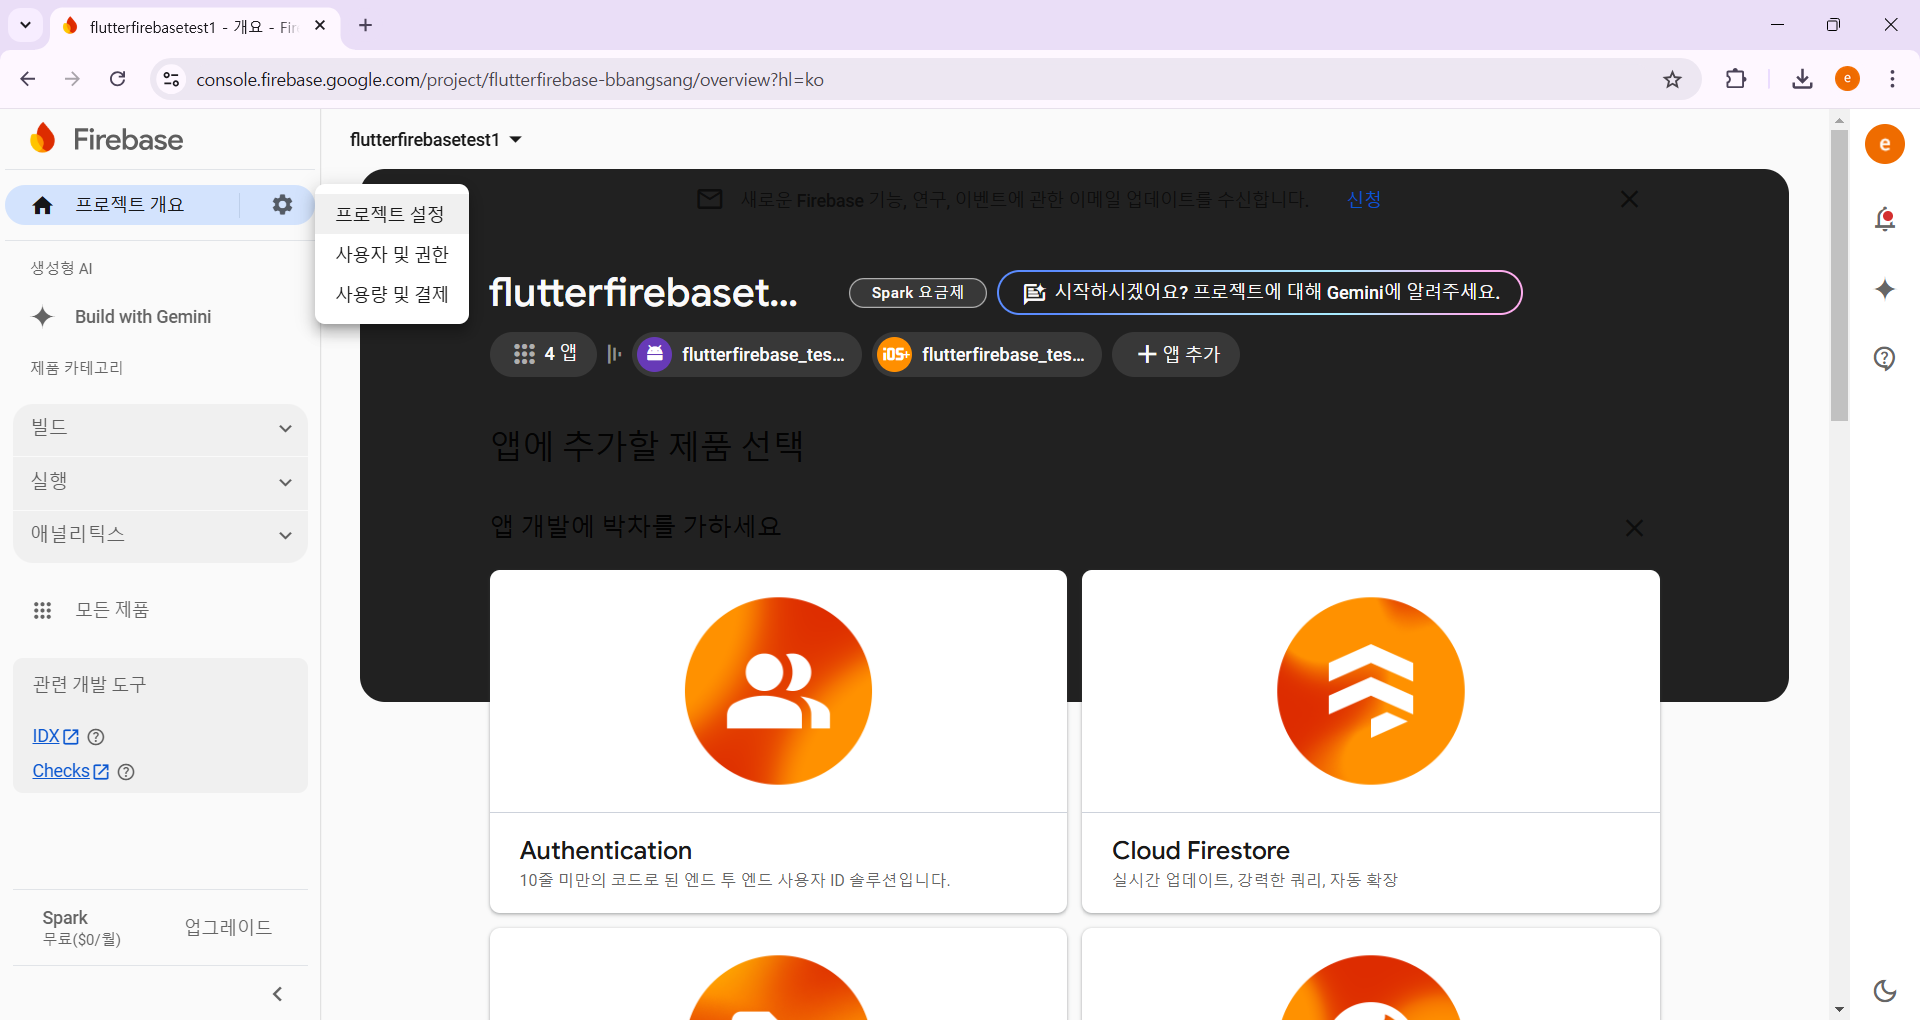Open the iOS app flutterfirebase_tes chip
Image resolution: width=1920 pixels, height=1020 pixels.
(x=987, y=355)
